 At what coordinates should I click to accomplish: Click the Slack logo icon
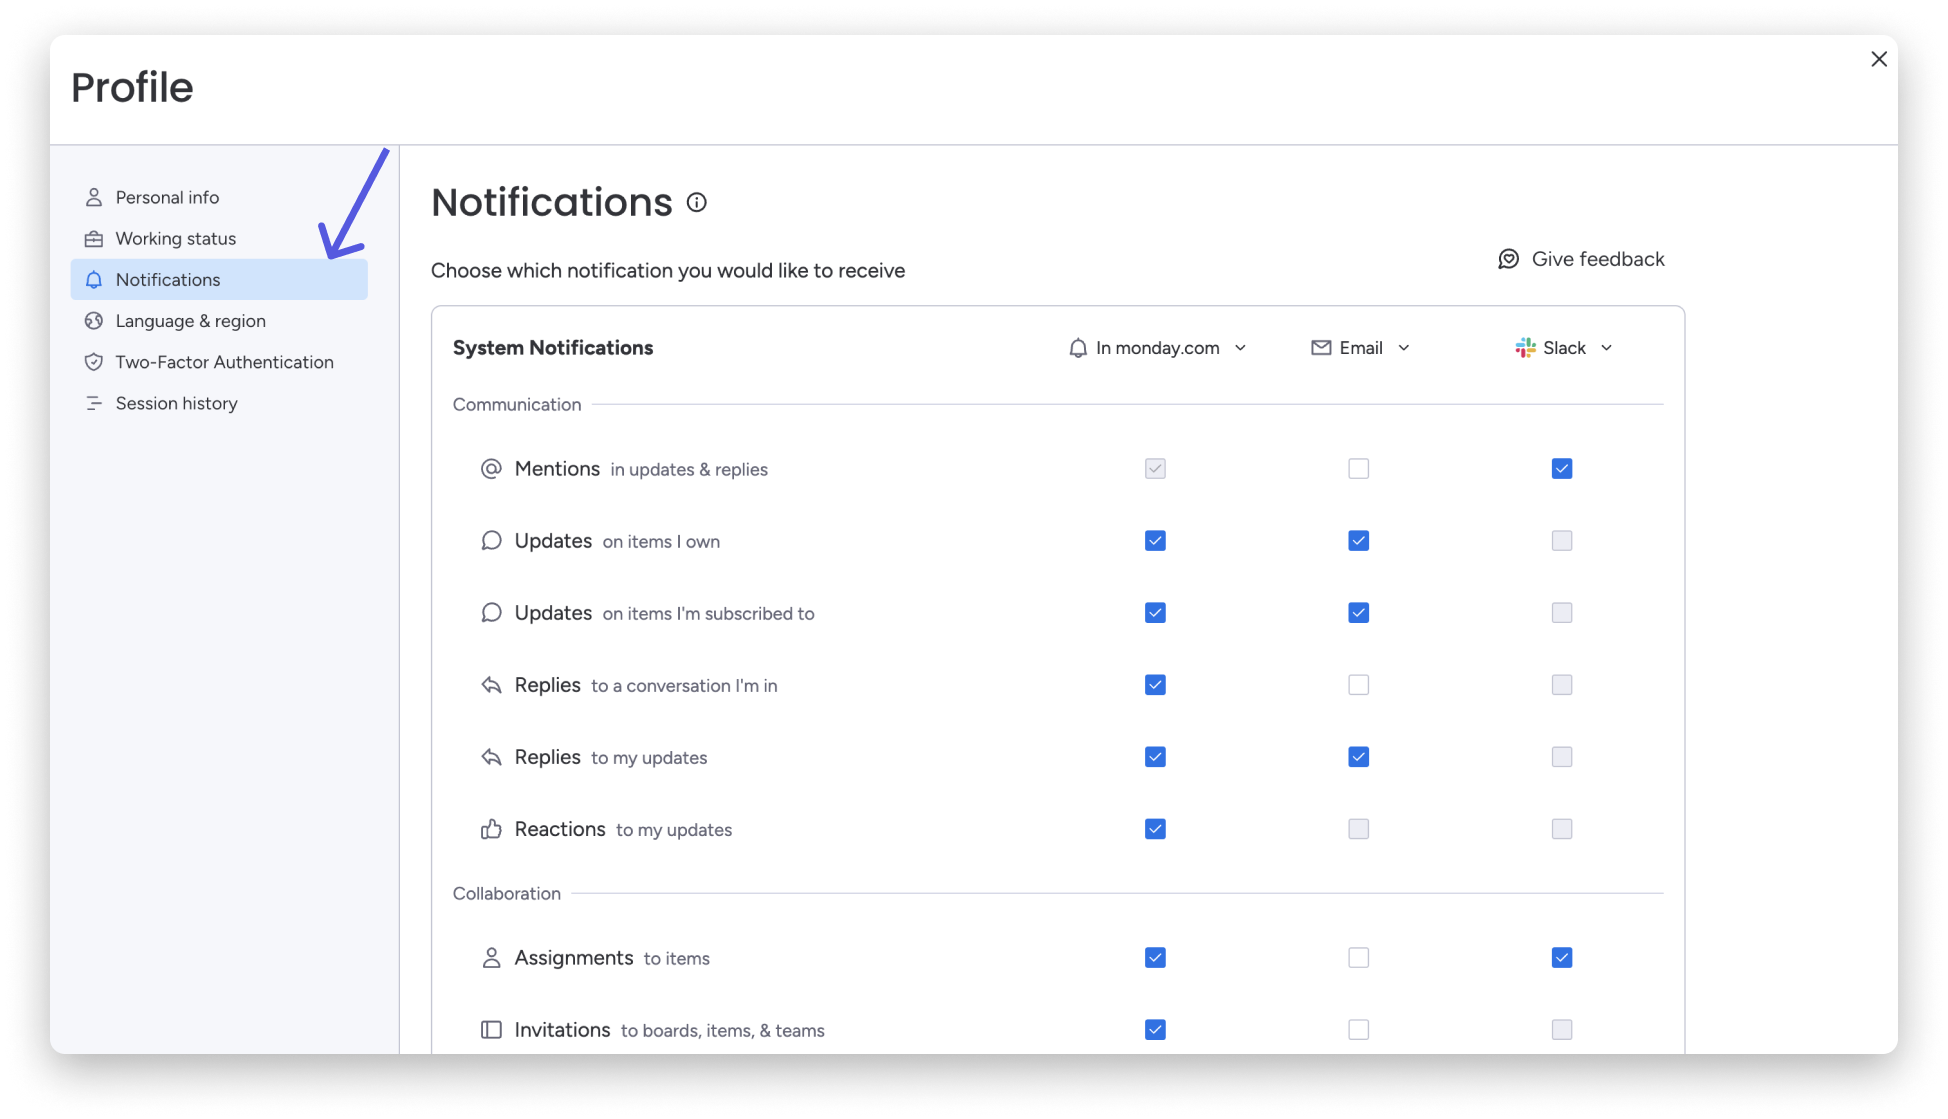coord(1525,347)
